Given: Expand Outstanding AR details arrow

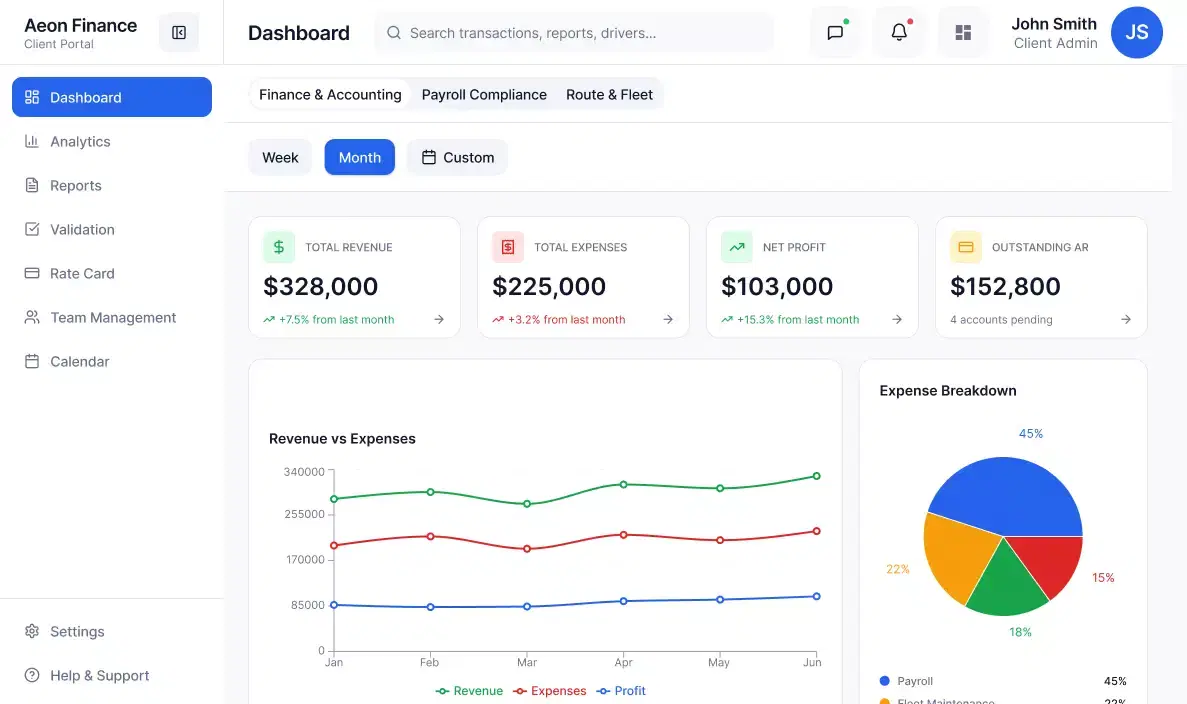Looking at the screenshot, I should click(1126, 320).
